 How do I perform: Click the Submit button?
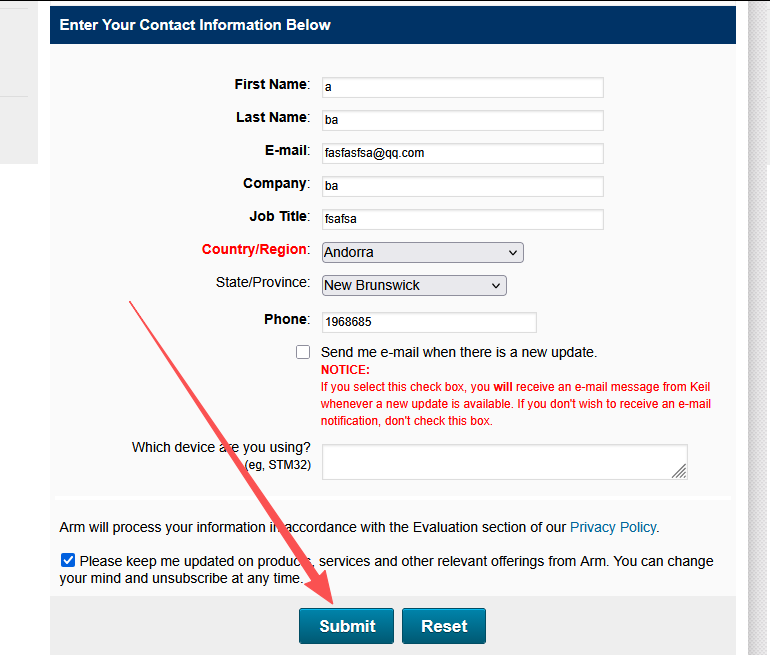pos(346,626)
